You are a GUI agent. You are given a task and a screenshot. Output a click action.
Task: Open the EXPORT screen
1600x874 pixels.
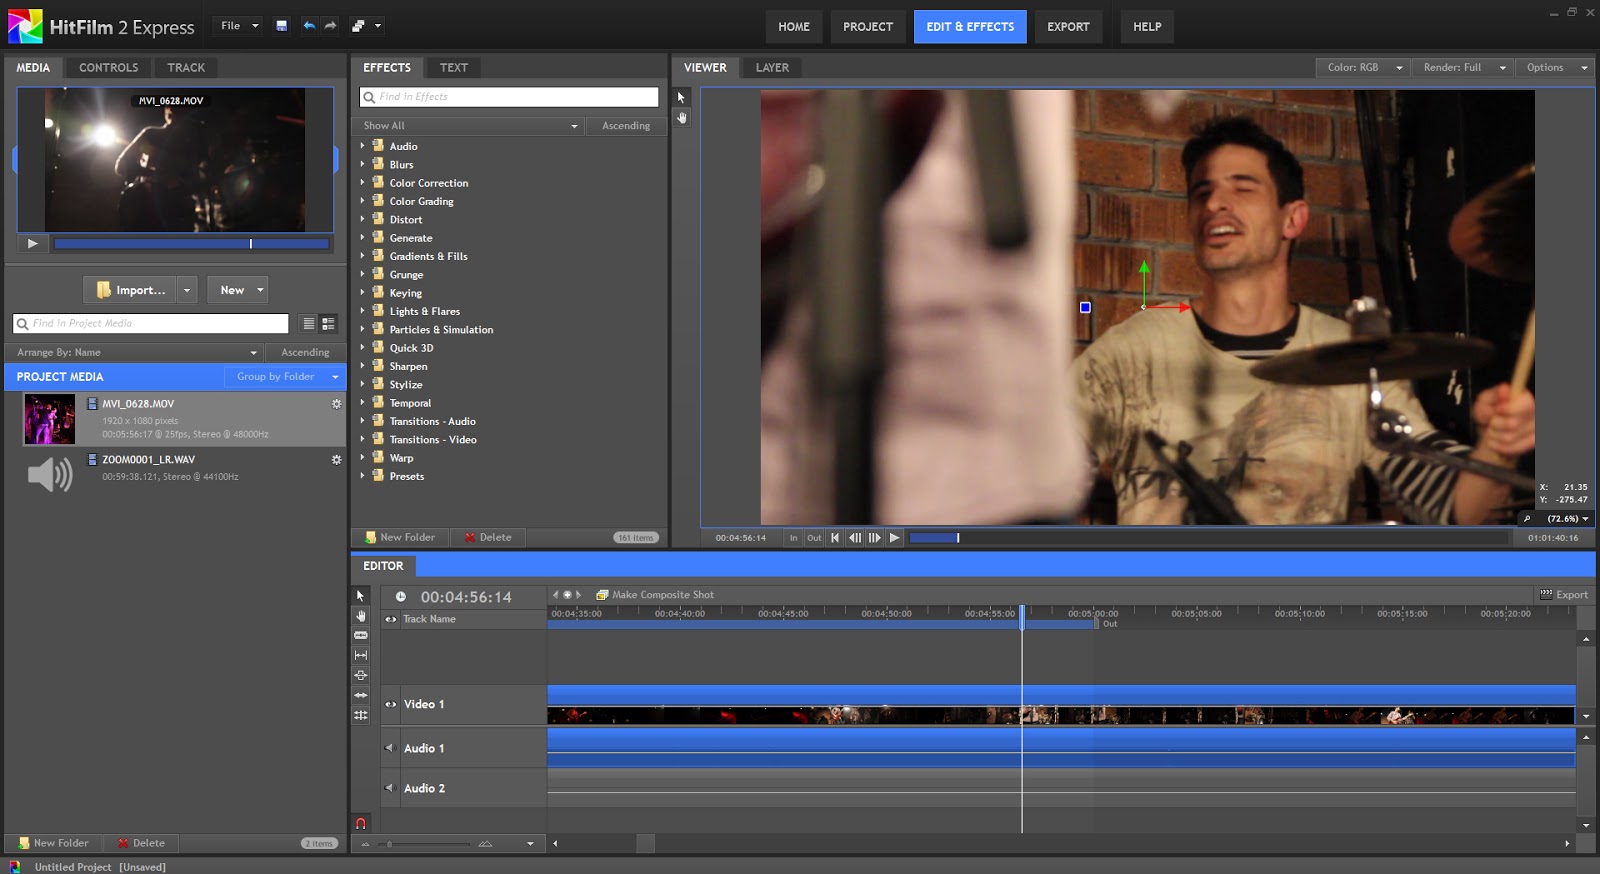(1068, 27)
